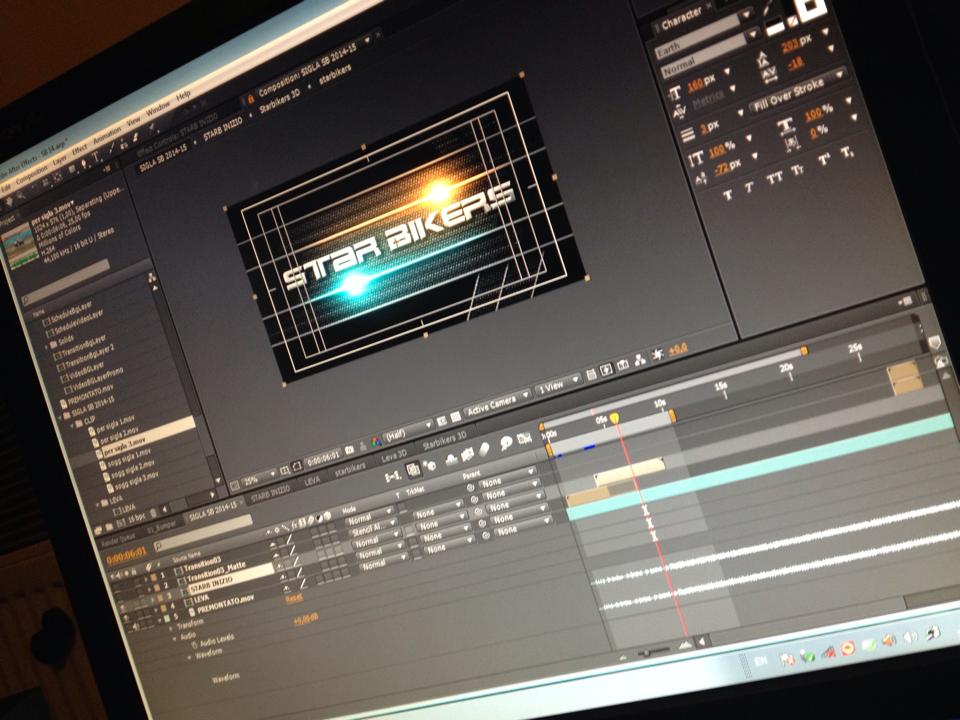Click the draft 3D icon in the timeline header
Viewport: 960px width, 720px height.
click(429, 465)
